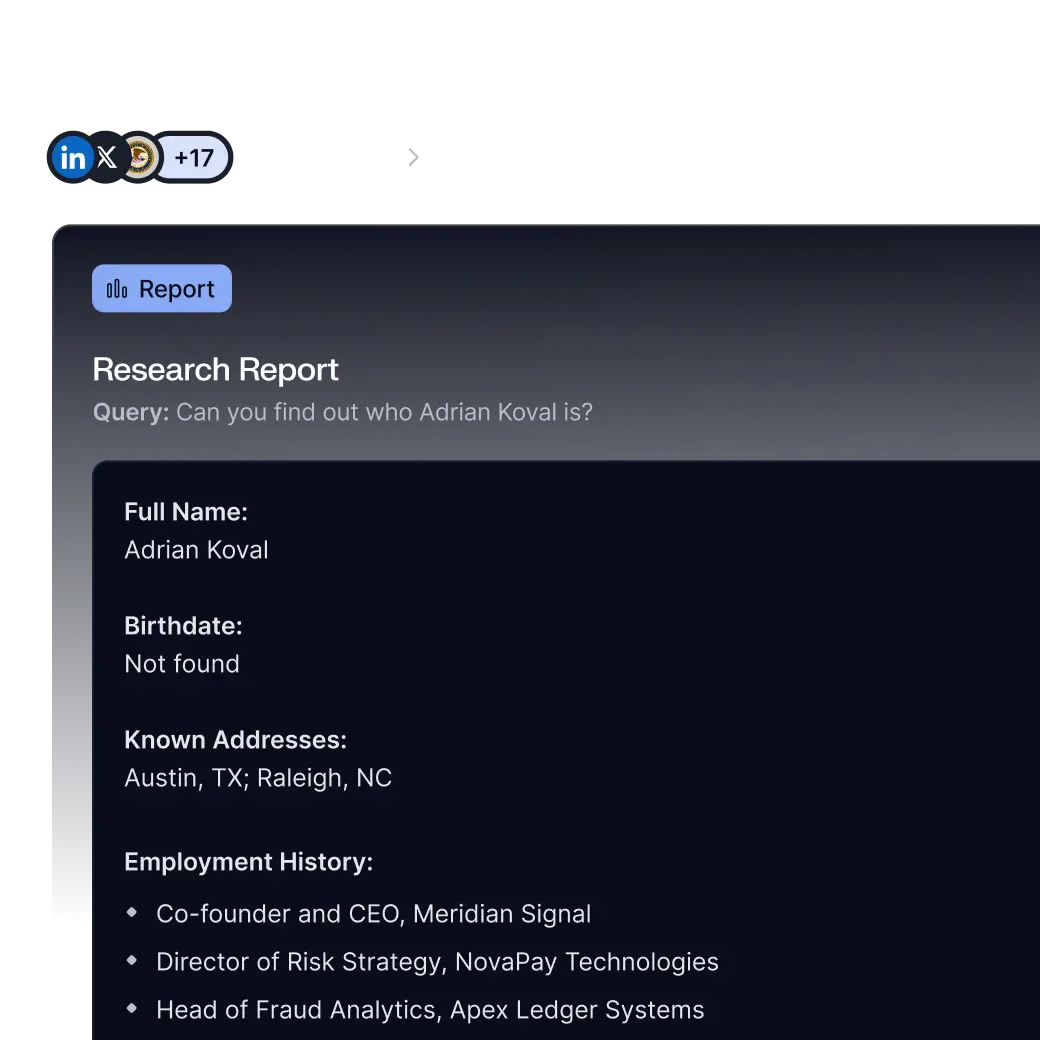The width and height of the screenshot is (1040, 1040).
Task: Click the Meridian Signal employment entry
Action: click(374, 913)
